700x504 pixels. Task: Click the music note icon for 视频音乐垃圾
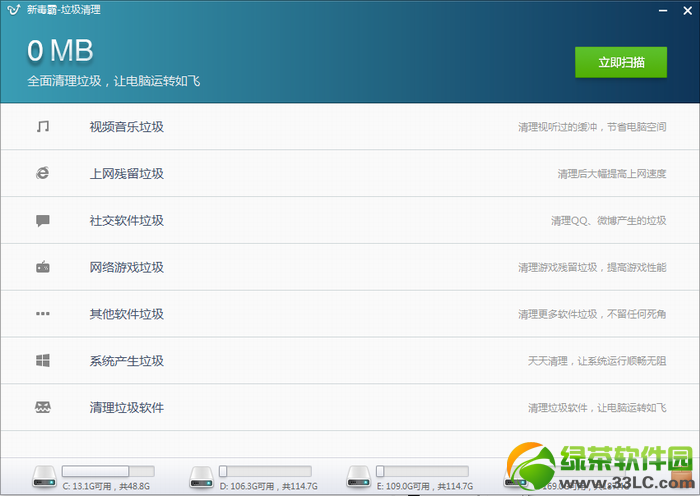[43, 126]
